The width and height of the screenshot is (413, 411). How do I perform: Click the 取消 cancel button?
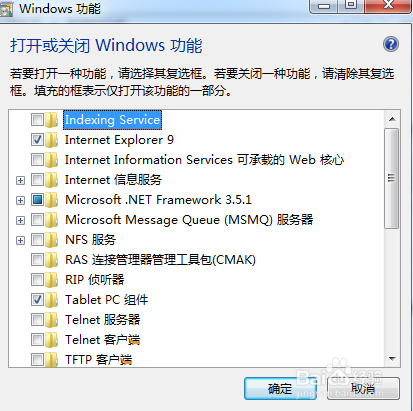[x=363, y=389]
